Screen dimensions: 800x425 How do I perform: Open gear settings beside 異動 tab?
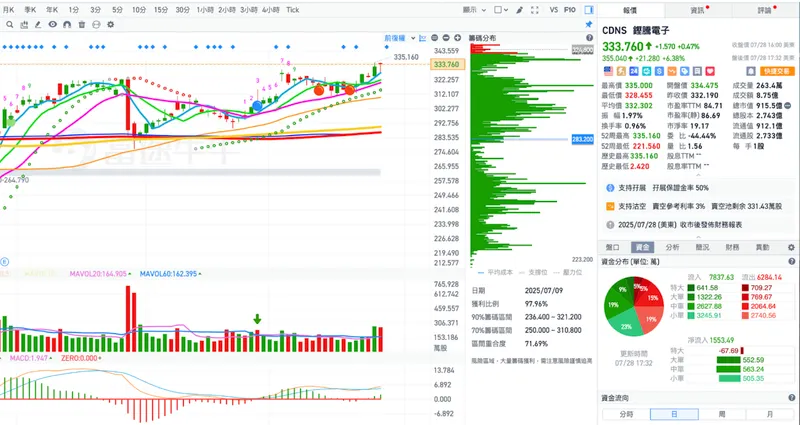point(791,247)
